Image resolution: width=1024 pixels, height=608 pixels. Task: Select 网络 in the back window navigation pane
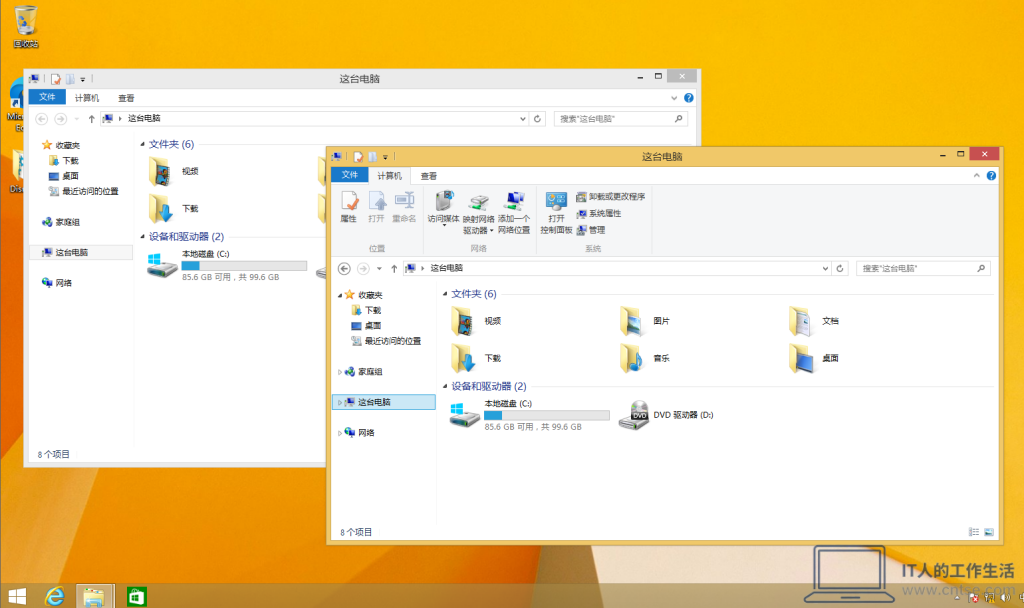pos(57,283)
